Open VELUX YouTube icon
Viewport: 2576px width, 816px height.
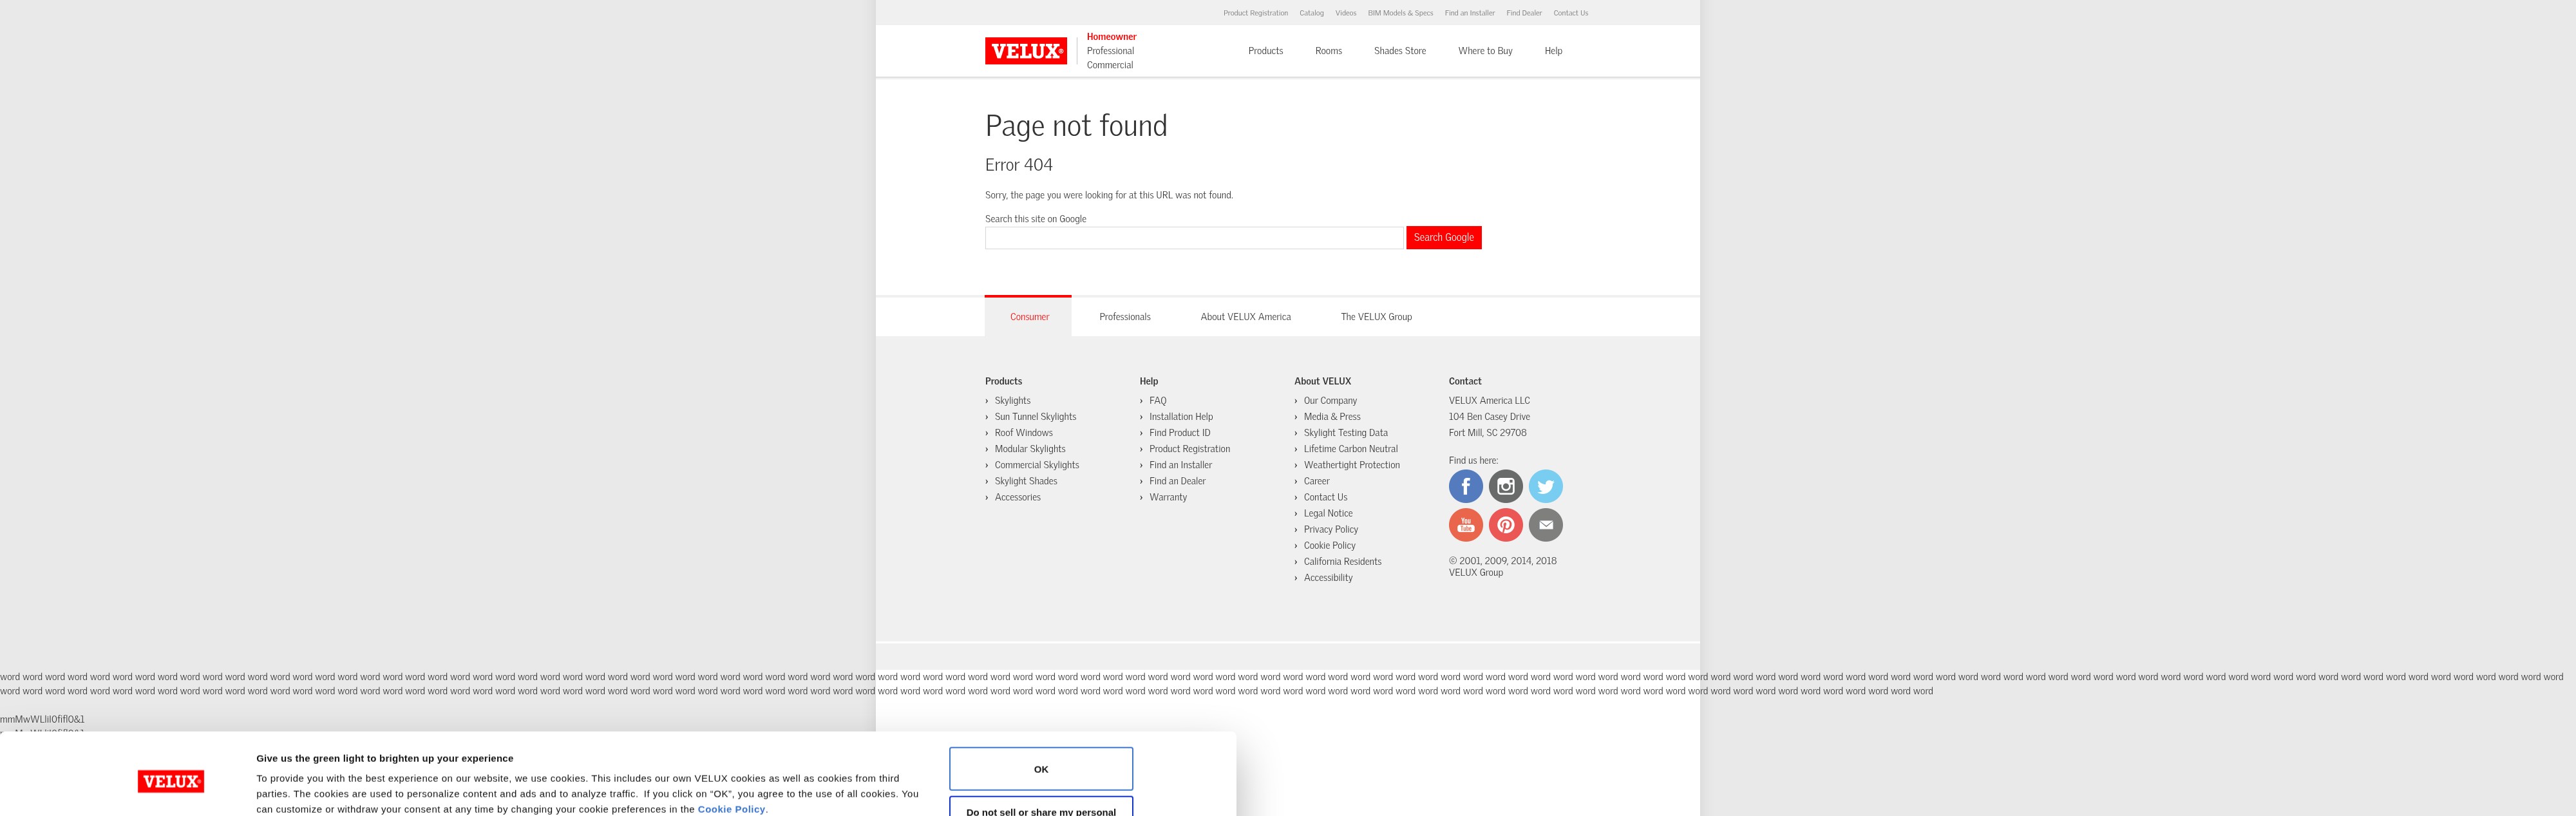[x=1465, y=525]
